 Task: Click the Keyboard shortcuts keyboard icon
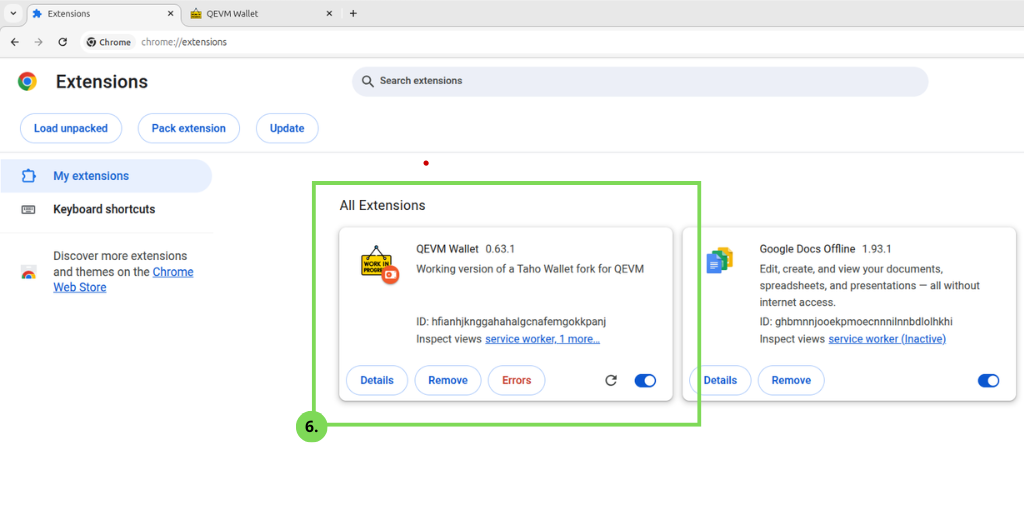point(28,210)
